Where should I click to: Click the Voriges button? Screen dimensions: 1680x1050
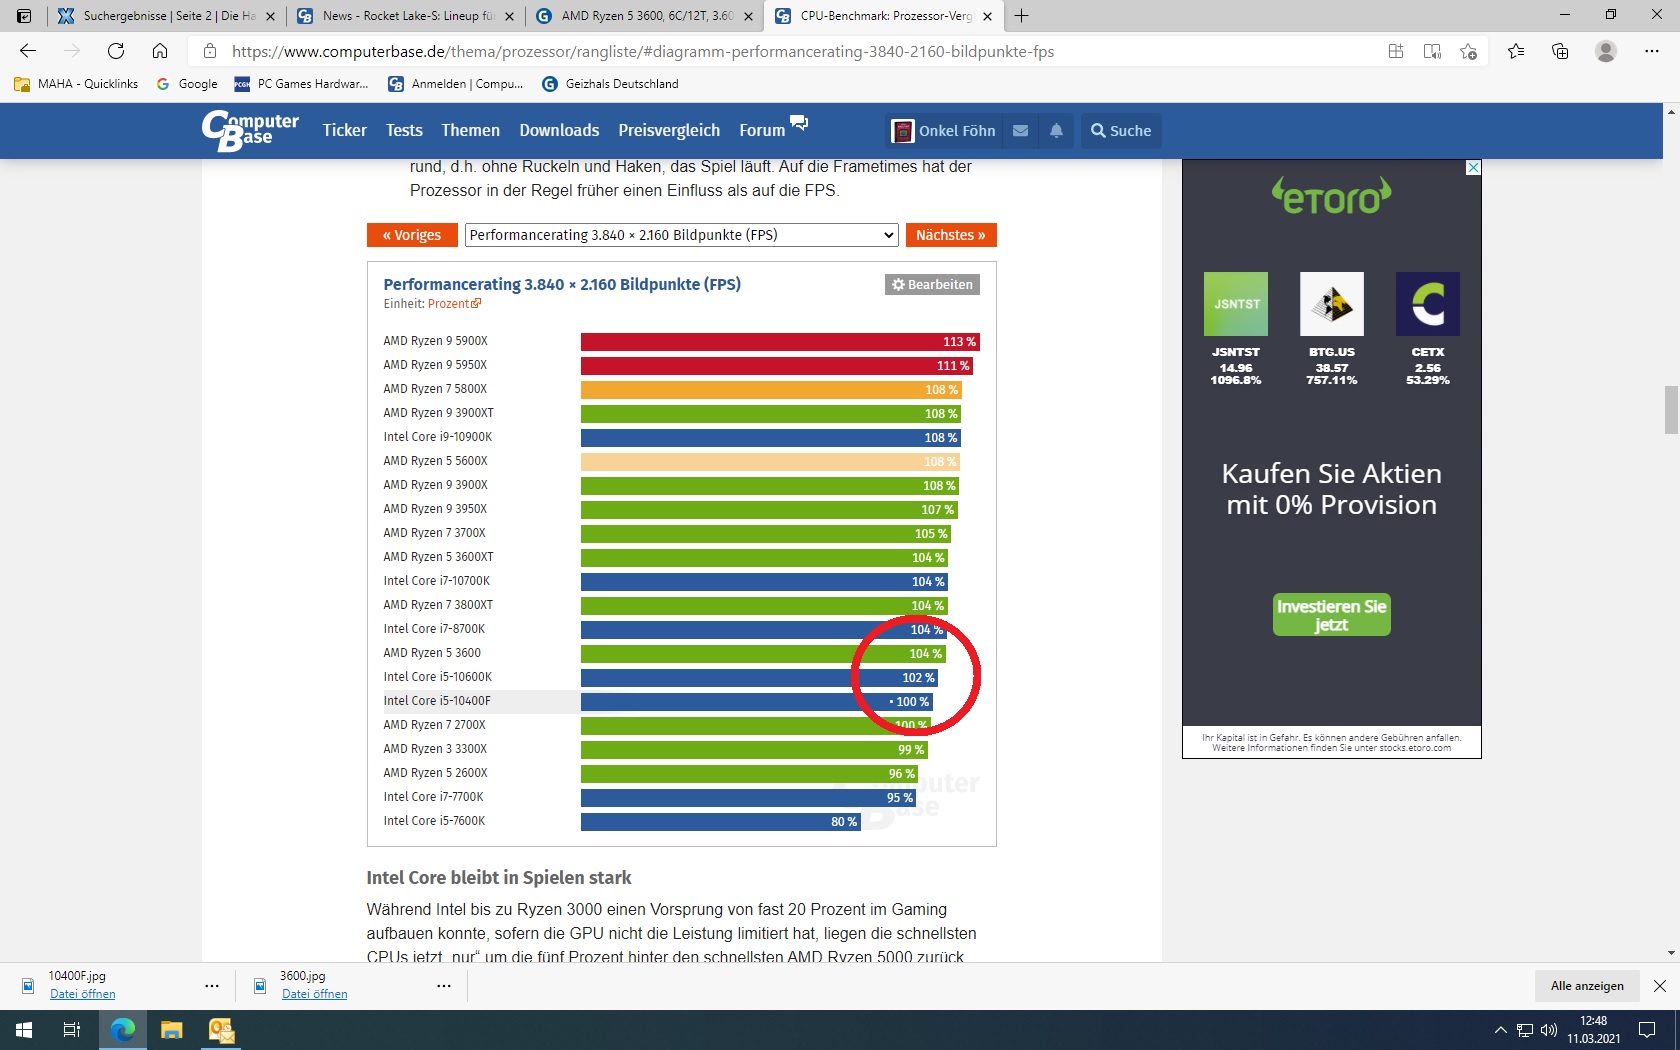click(x=412, y=235)
